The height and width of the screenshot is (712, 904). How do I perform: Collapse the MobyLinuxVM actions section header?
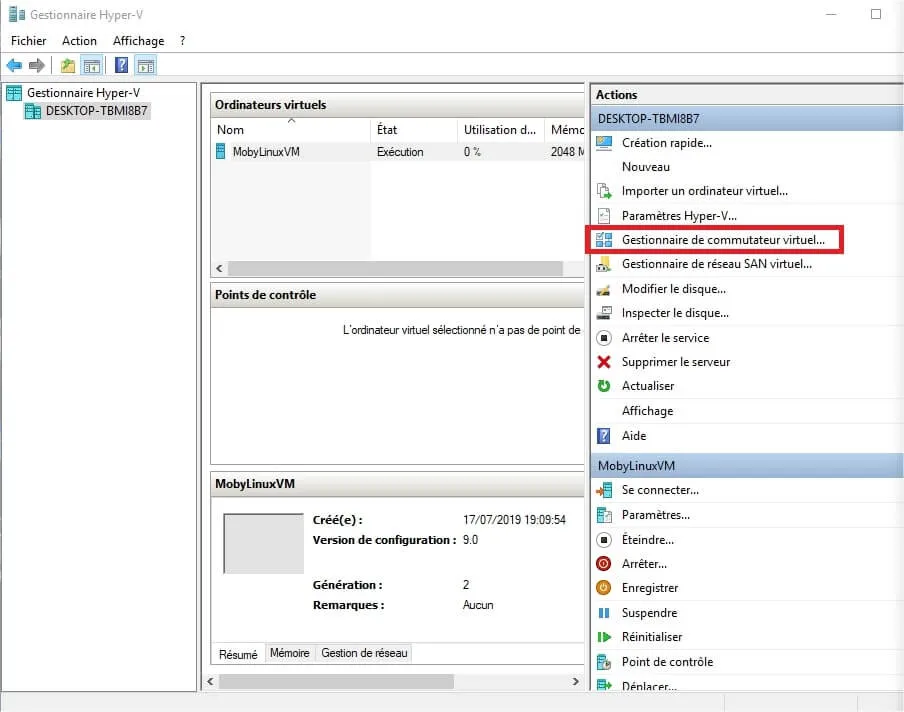[x=747, y=466]
